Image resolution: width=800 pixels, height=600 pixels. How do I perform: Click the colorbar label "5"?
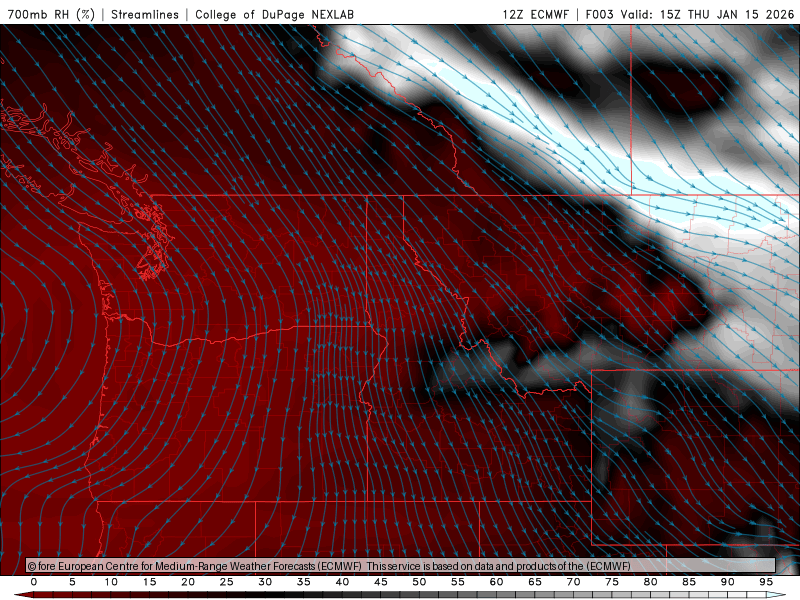click(x=72, y=582)
